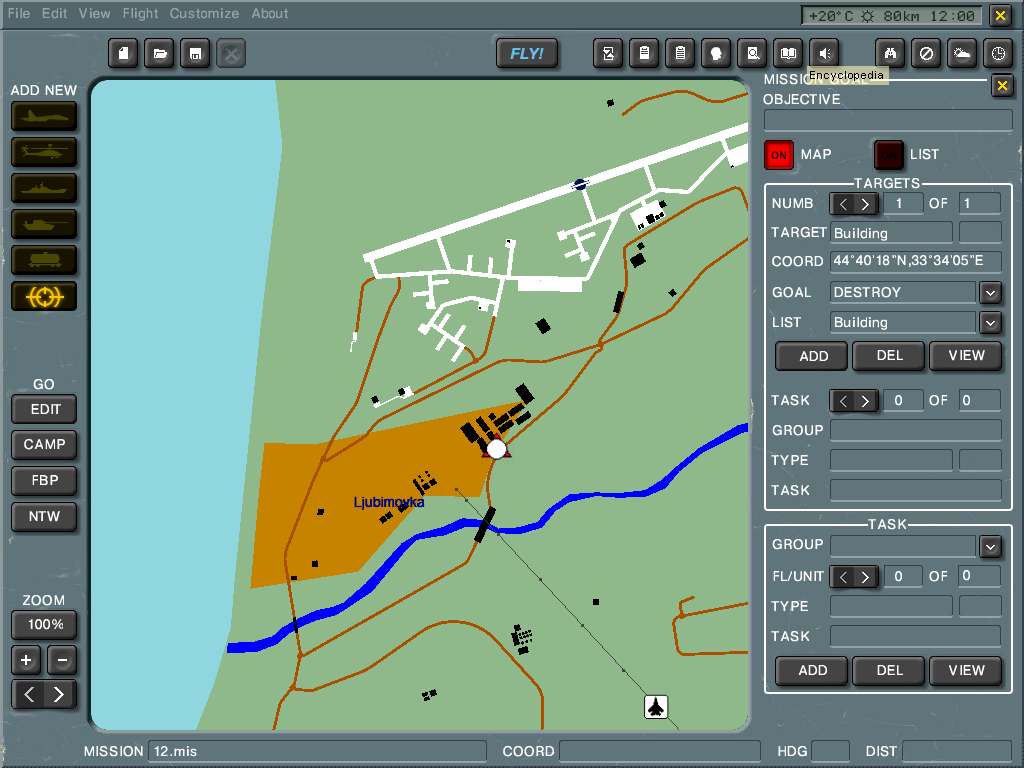Screen dimensions: 1024x768
Task: Open the Flight menu
Action: point(140,13)
